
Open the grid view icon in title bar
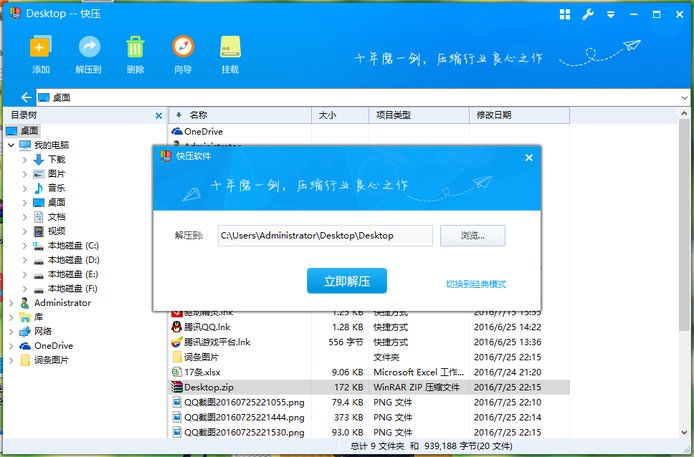click(x=565, y=15)
